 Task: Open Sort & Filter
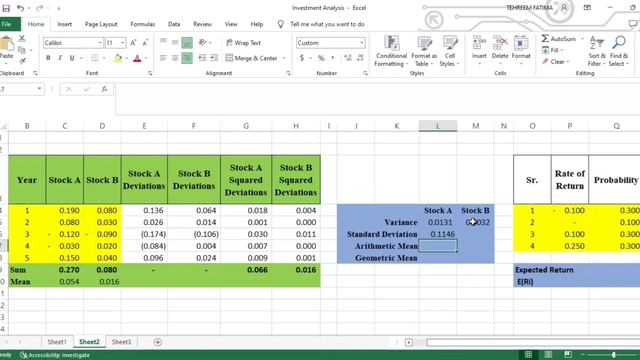[597, 51]
